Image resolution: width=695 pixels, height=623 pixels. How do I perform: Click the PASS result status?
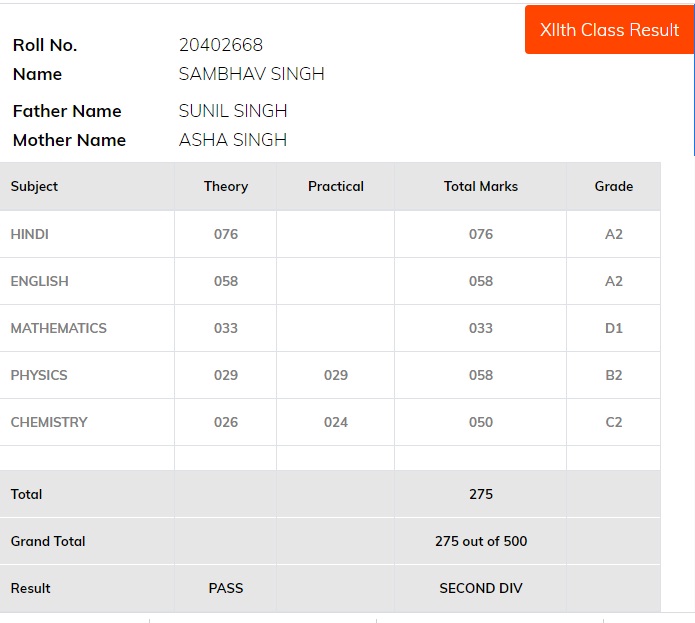[226, 588]
